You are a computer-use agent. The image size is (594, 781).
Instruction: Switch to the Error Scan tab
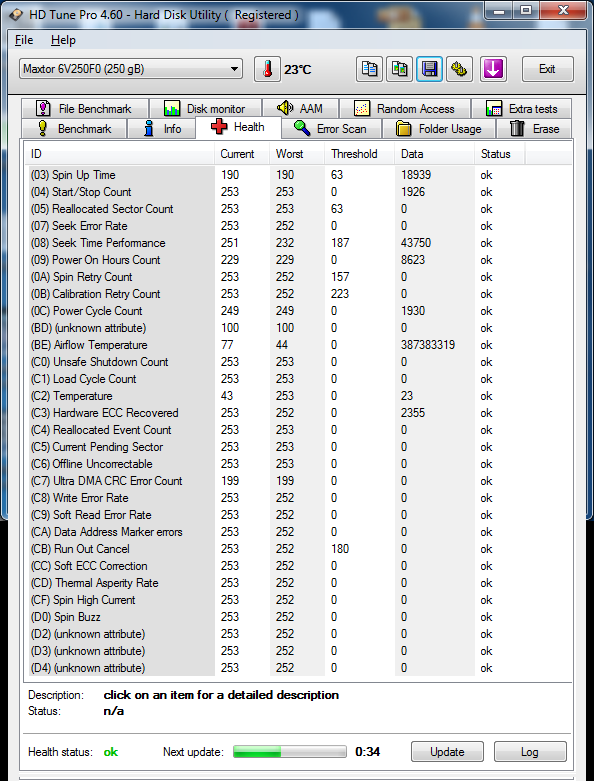click(332, 129)
